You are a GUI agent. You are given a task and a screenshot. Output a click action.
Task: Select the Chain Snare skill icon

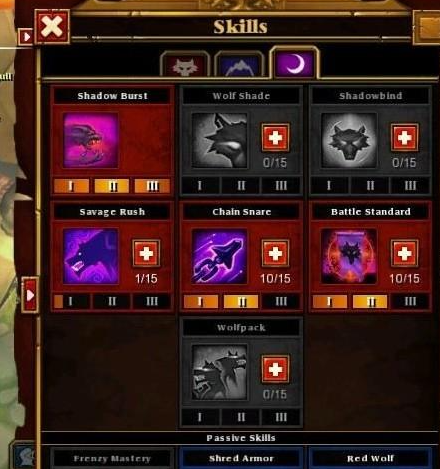220,256
